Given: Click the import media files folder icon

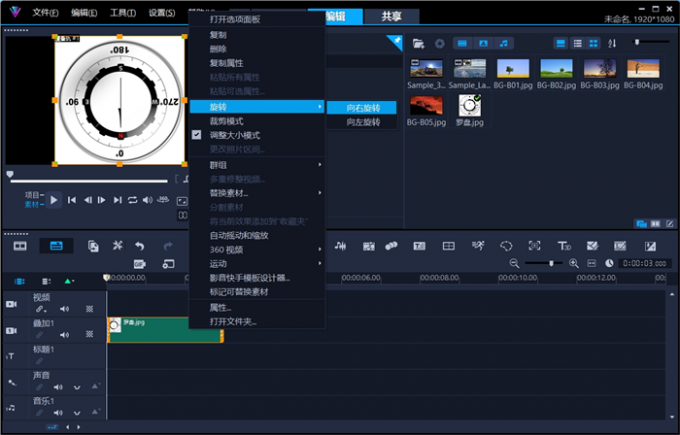Looking at the screenshot, I should click(418, 43).
